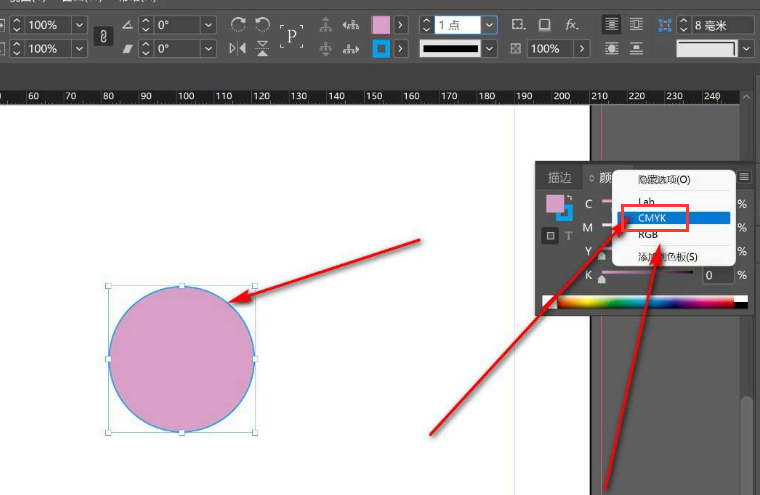Viewport: 760px width, 495px height.
Task: Click the constrain proportions chain-link icon
Action: 103,36
